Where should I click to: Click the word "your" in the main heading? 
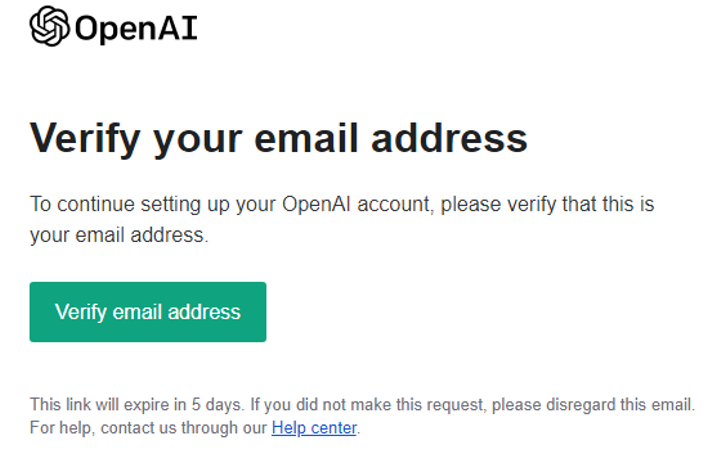pyautogui.click(x=197, y=141)
